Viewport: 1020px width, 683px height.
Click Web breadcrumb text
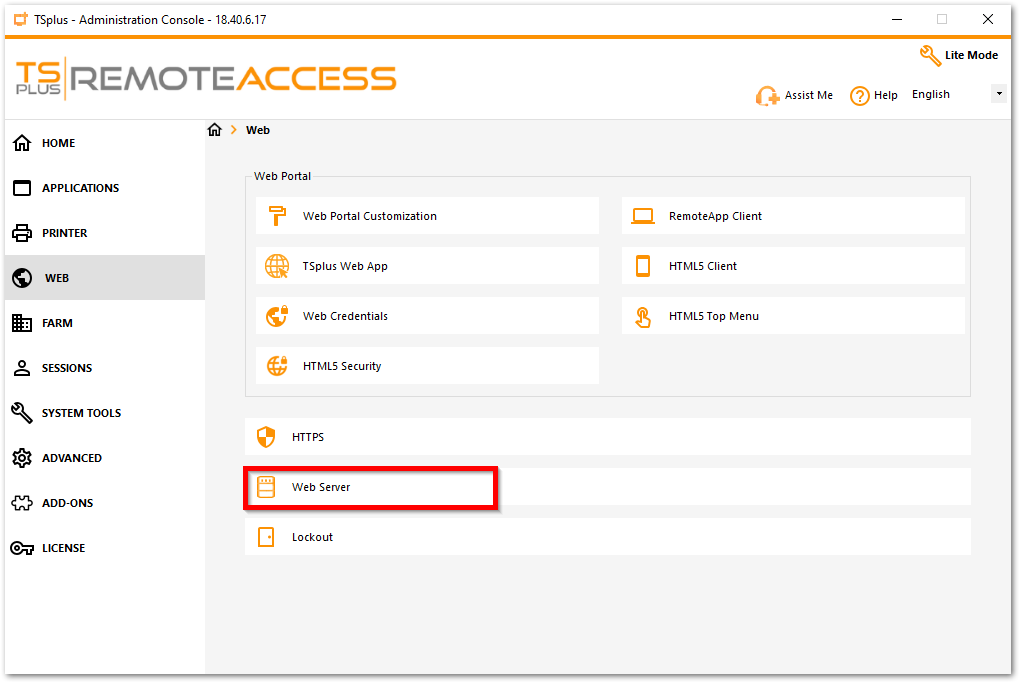pos(258,130)
